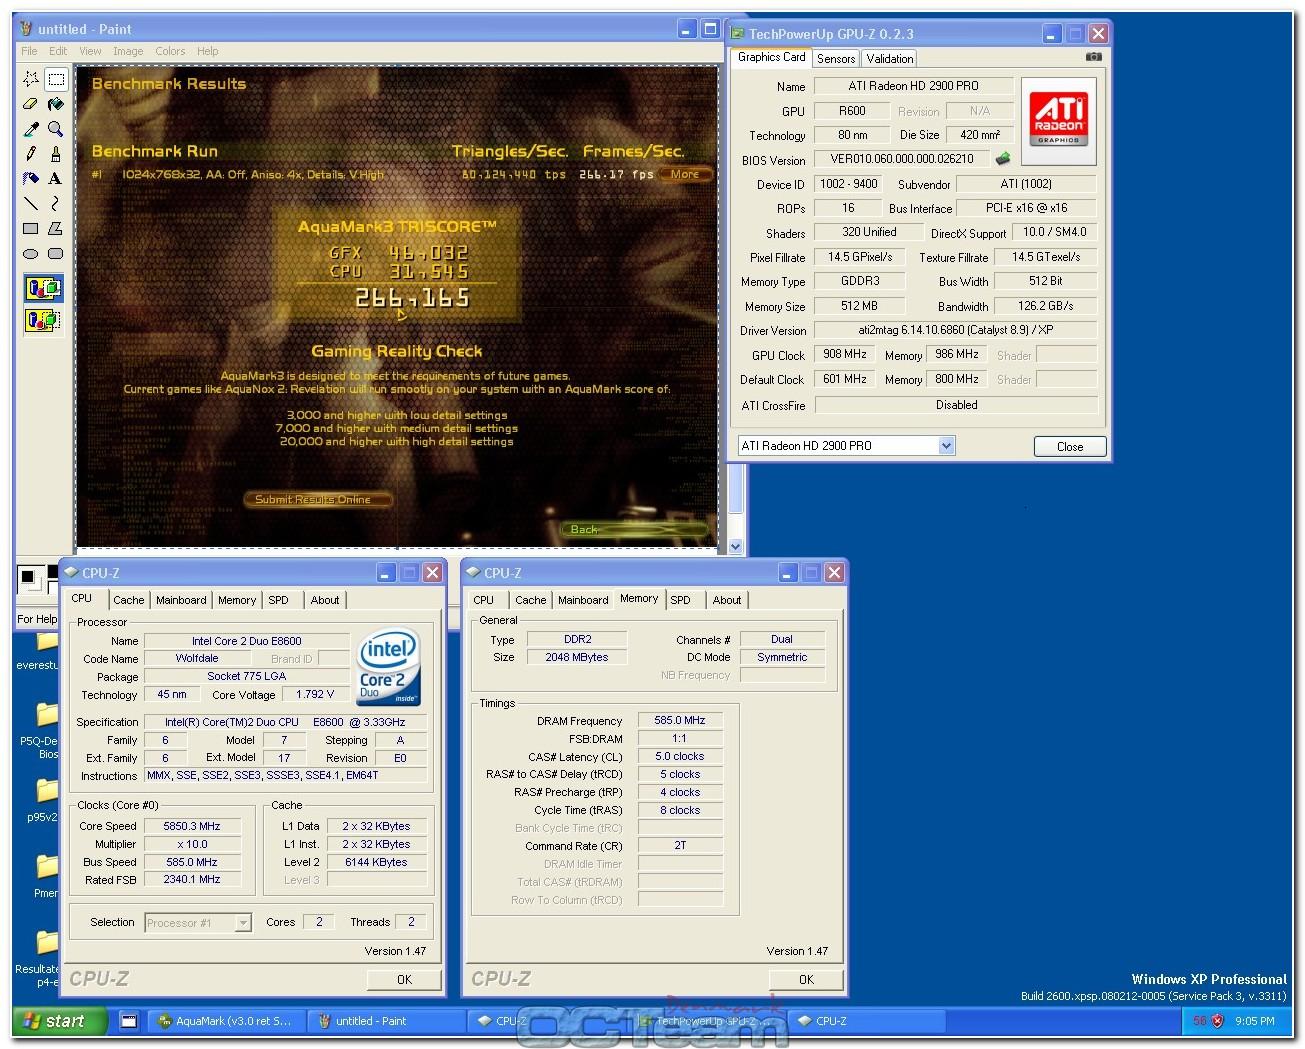
Task: Open the Edit menu in Paint
Action: (x=59, y=51)
